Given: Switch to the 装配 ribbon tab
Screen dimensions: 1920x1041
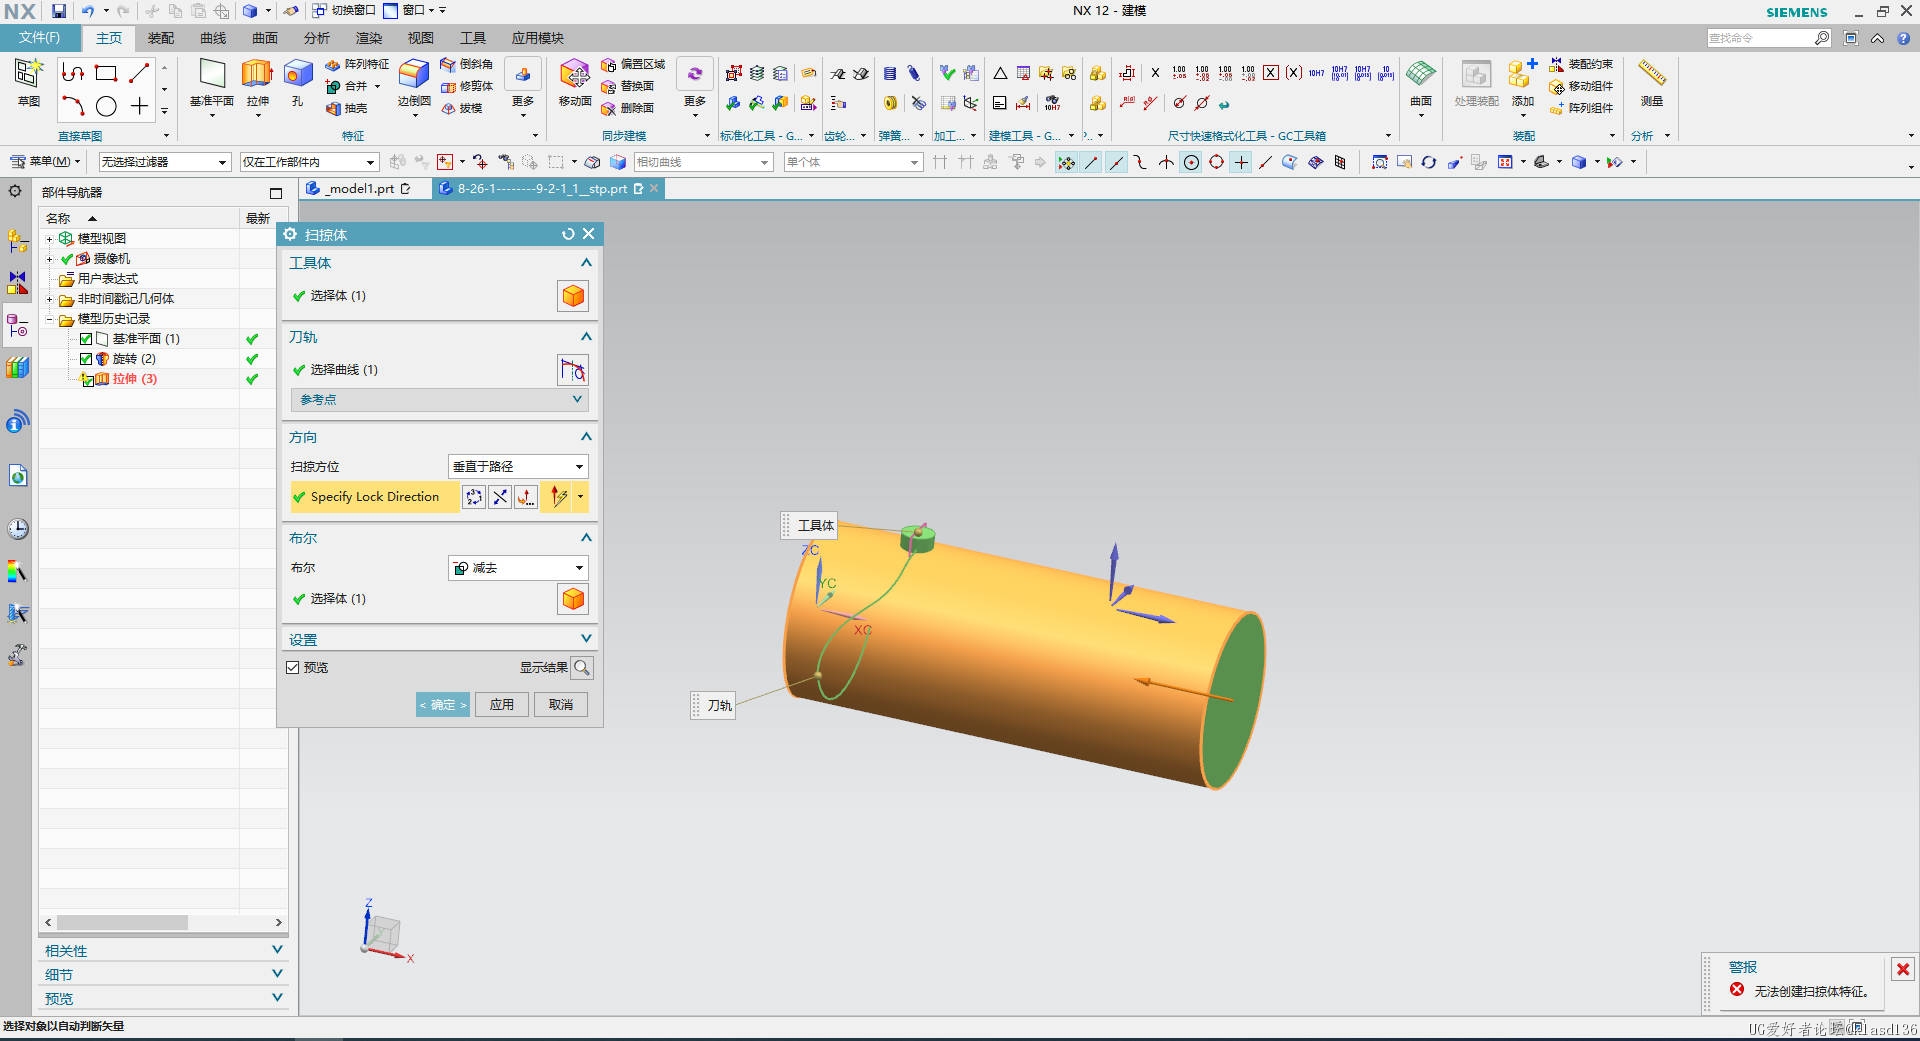Looking at the screenshot, I should pyautogui.click(x=161, y=38).
